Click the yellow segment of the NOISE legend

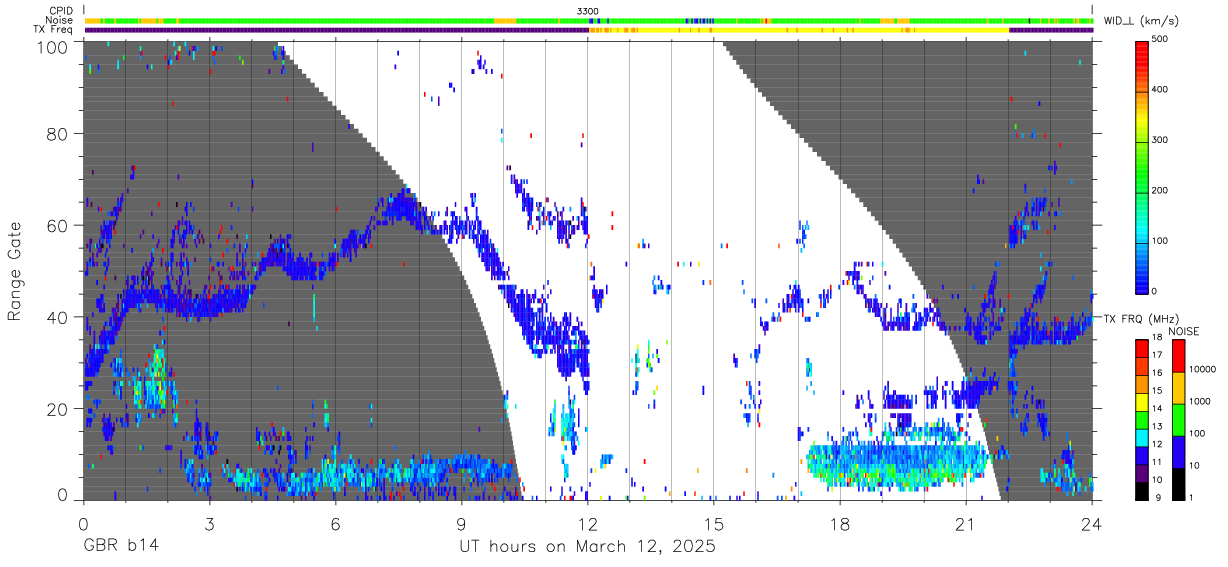1177,387
